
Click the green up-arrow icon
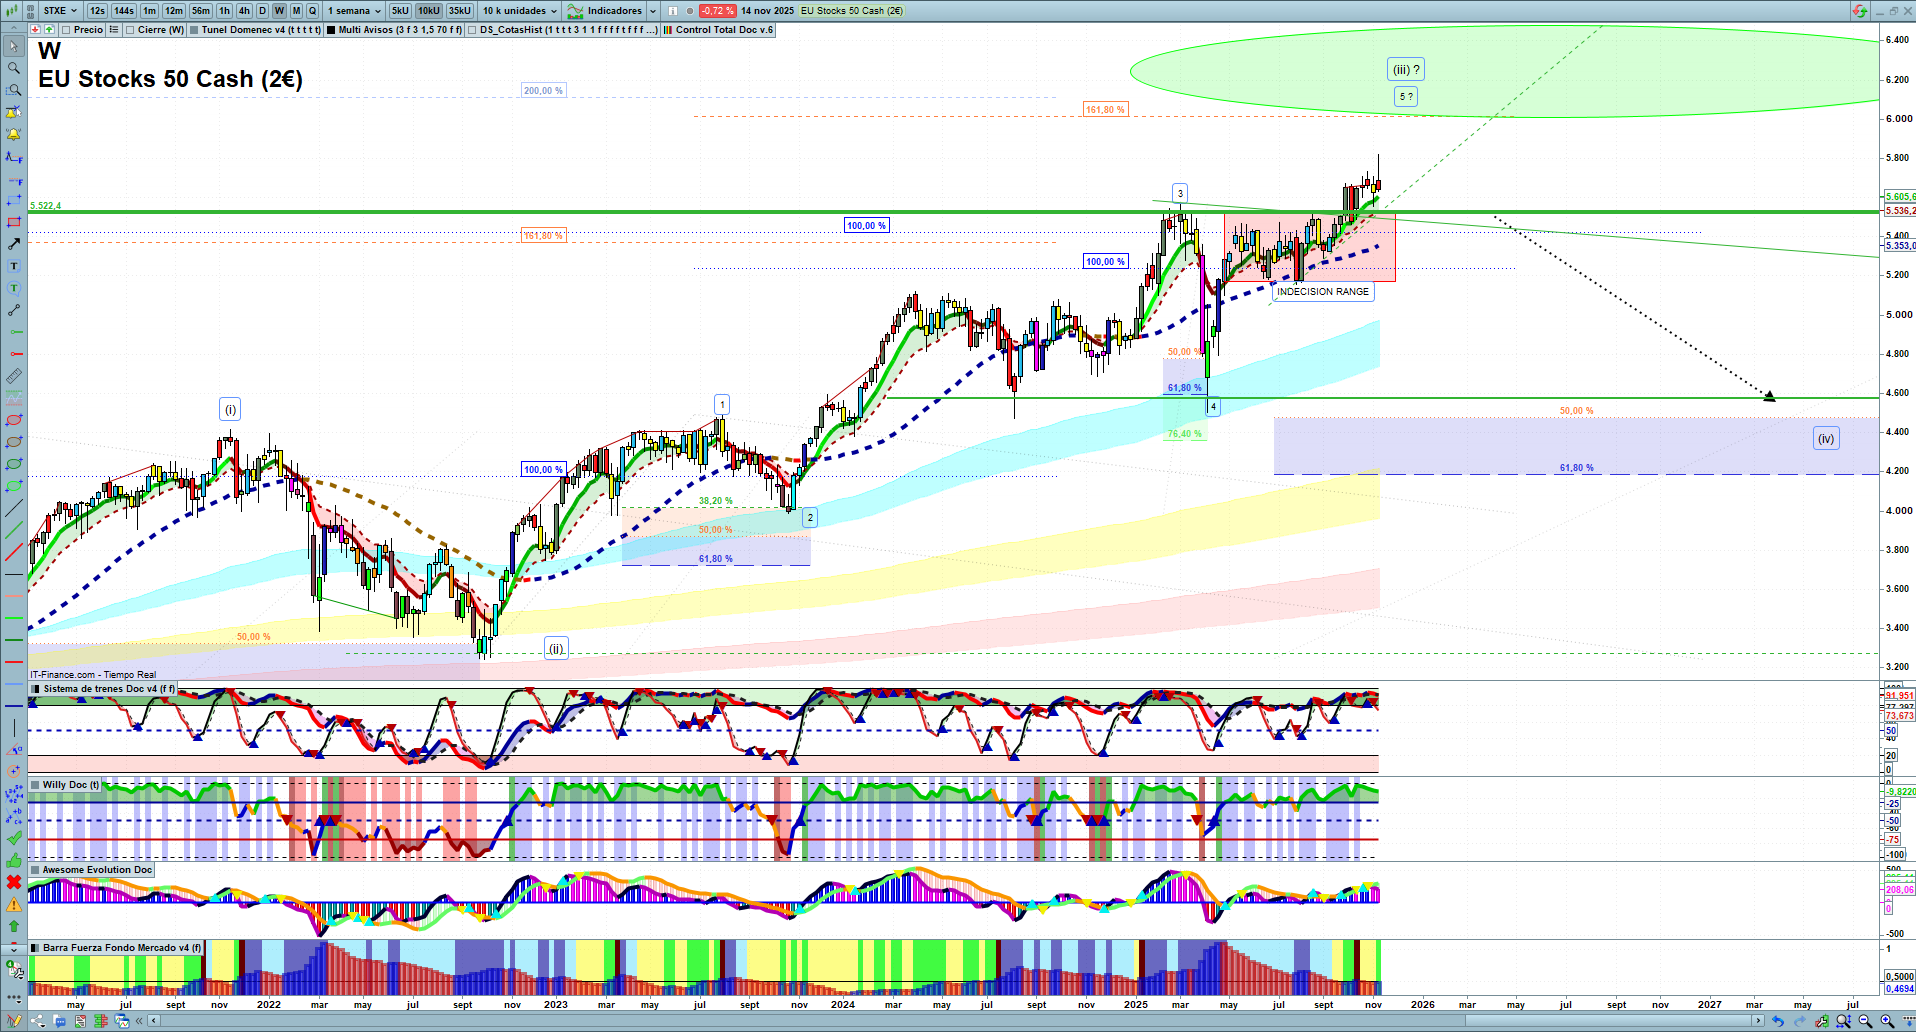point(14,926)
